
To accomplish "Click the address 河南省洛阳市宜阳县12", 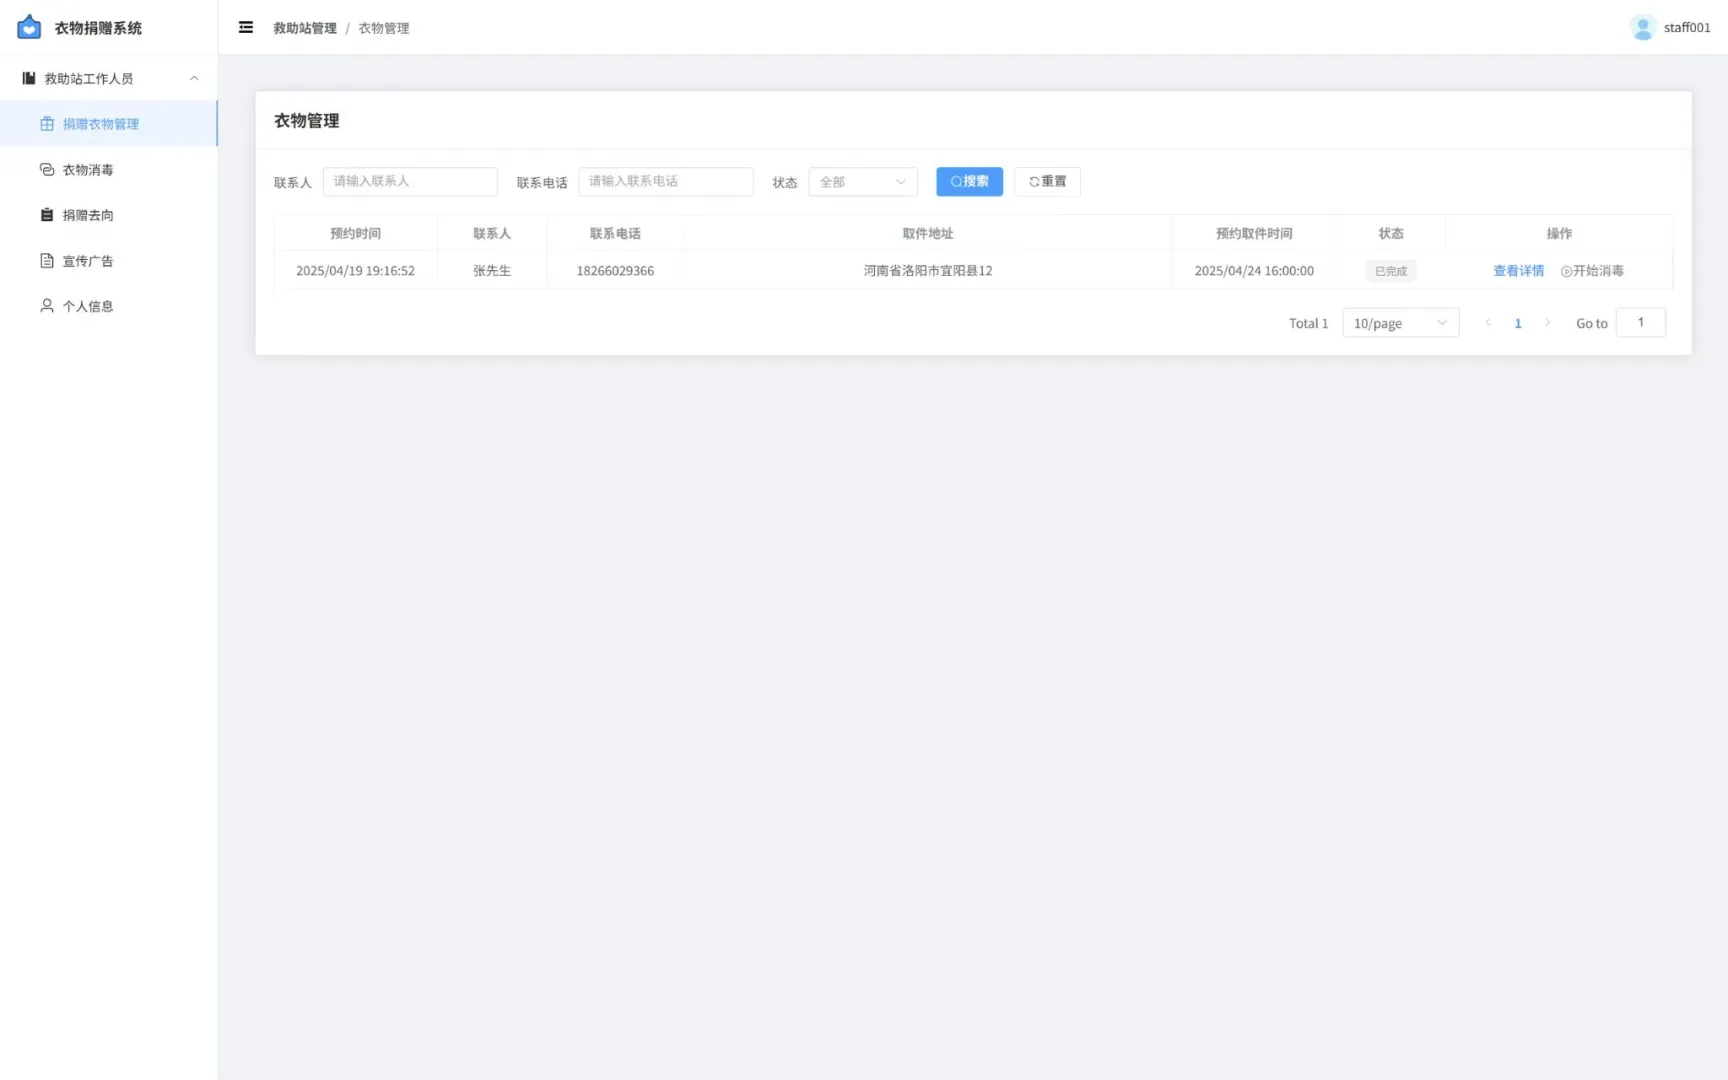I will click(x=928, y=271).
